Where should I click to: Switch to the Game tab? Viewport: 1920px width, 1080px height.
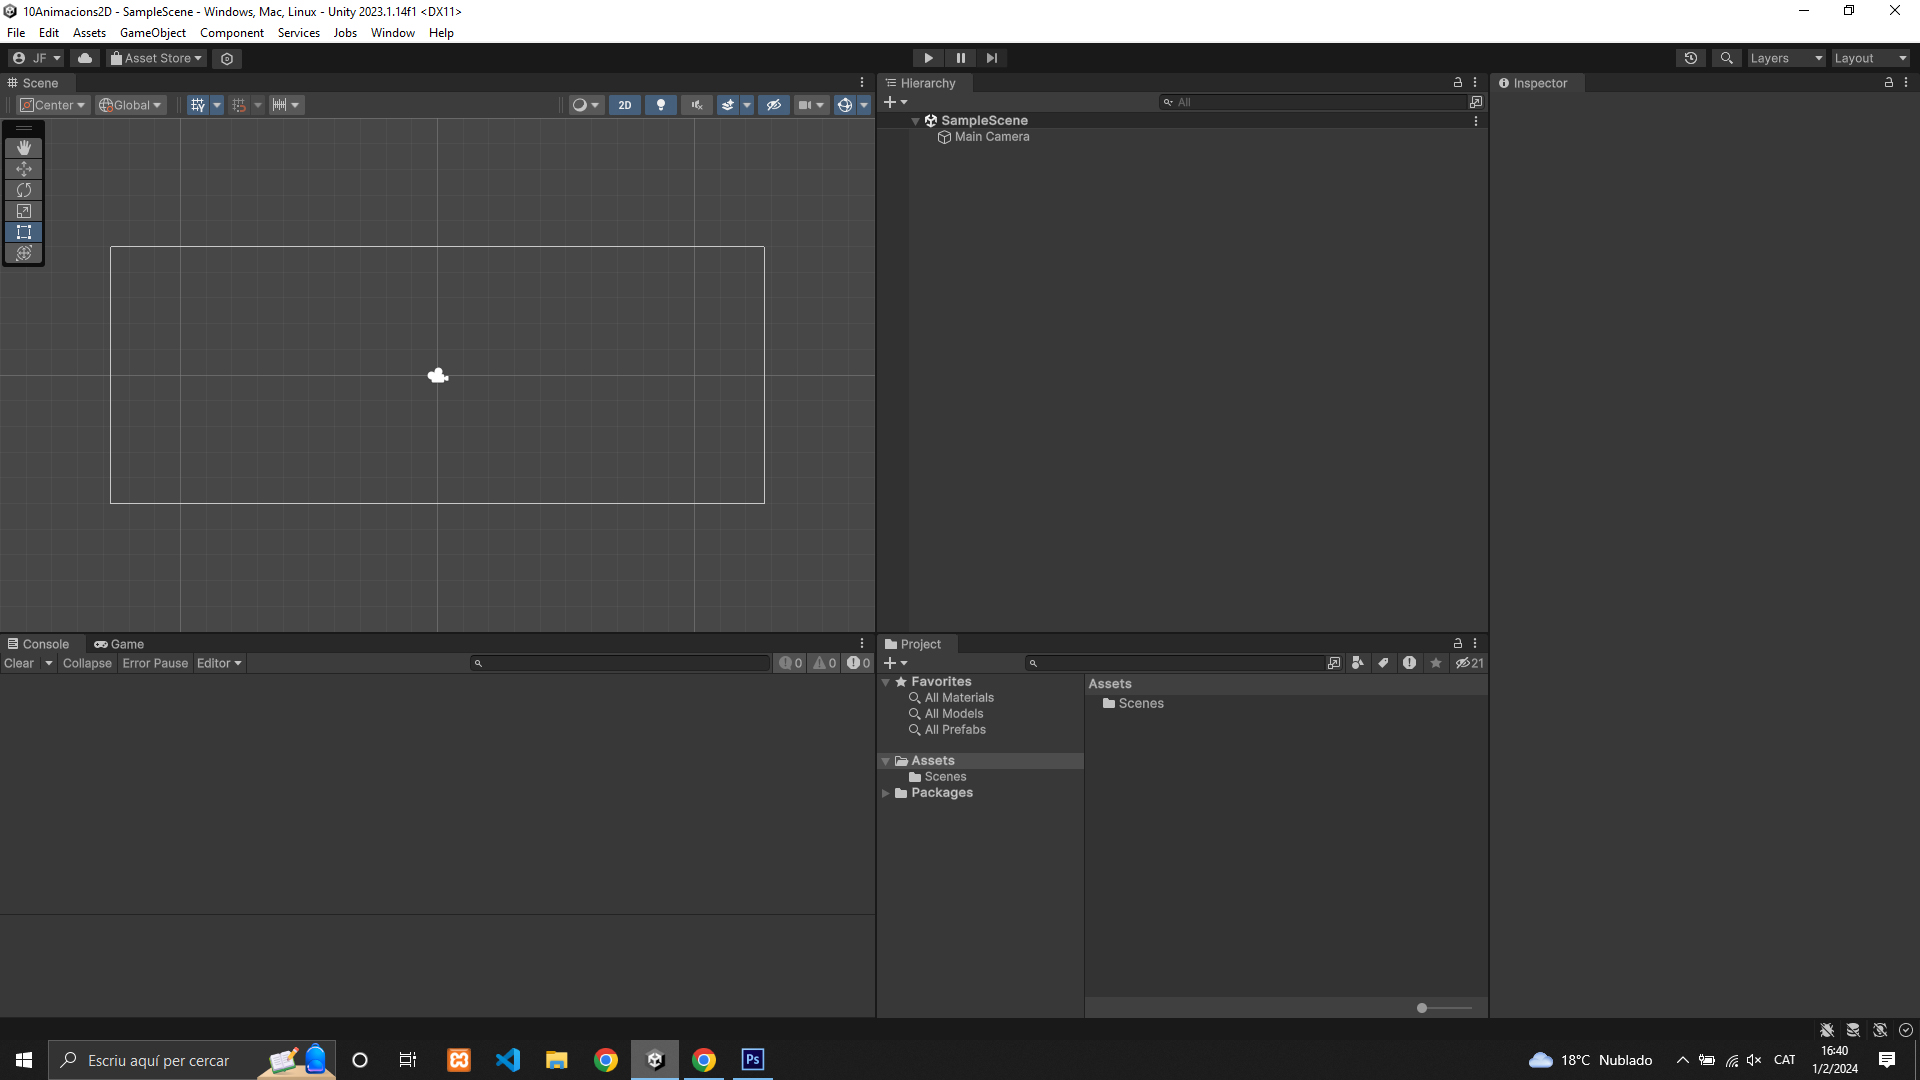coord(120,644)
